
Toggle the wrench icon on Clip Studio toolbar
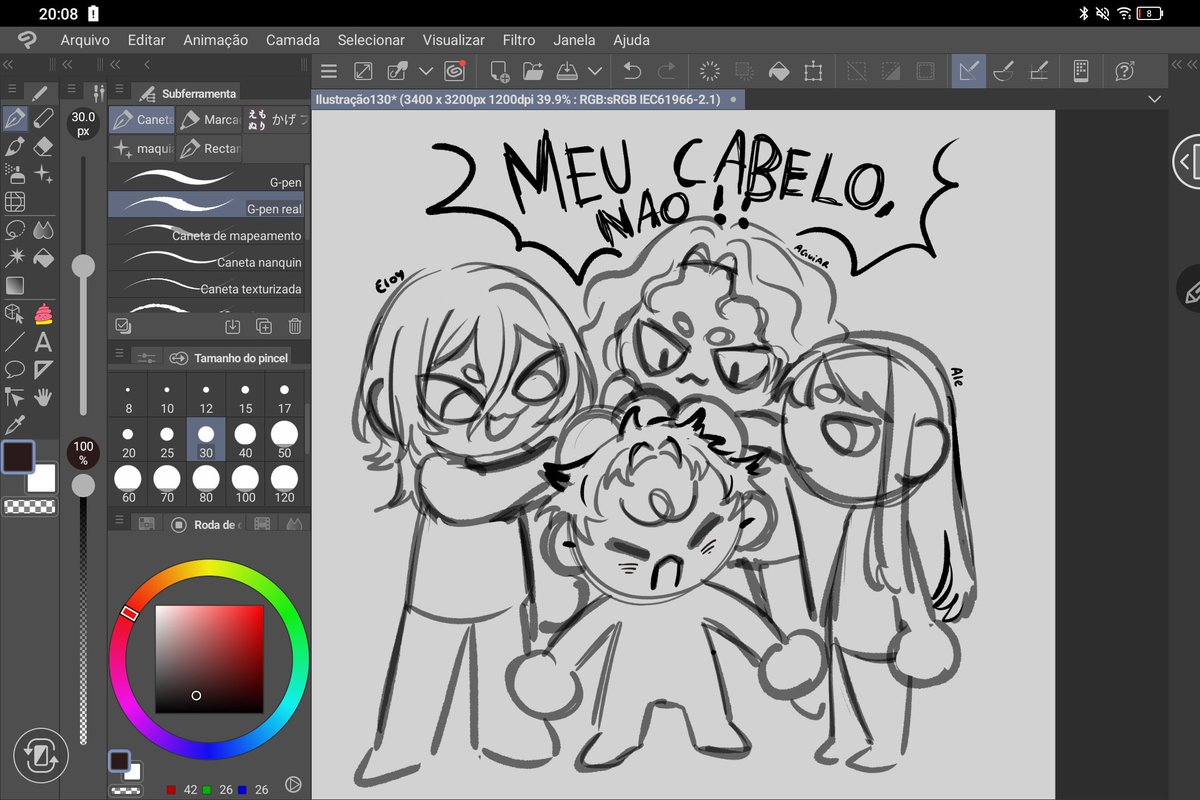(398, 71)
